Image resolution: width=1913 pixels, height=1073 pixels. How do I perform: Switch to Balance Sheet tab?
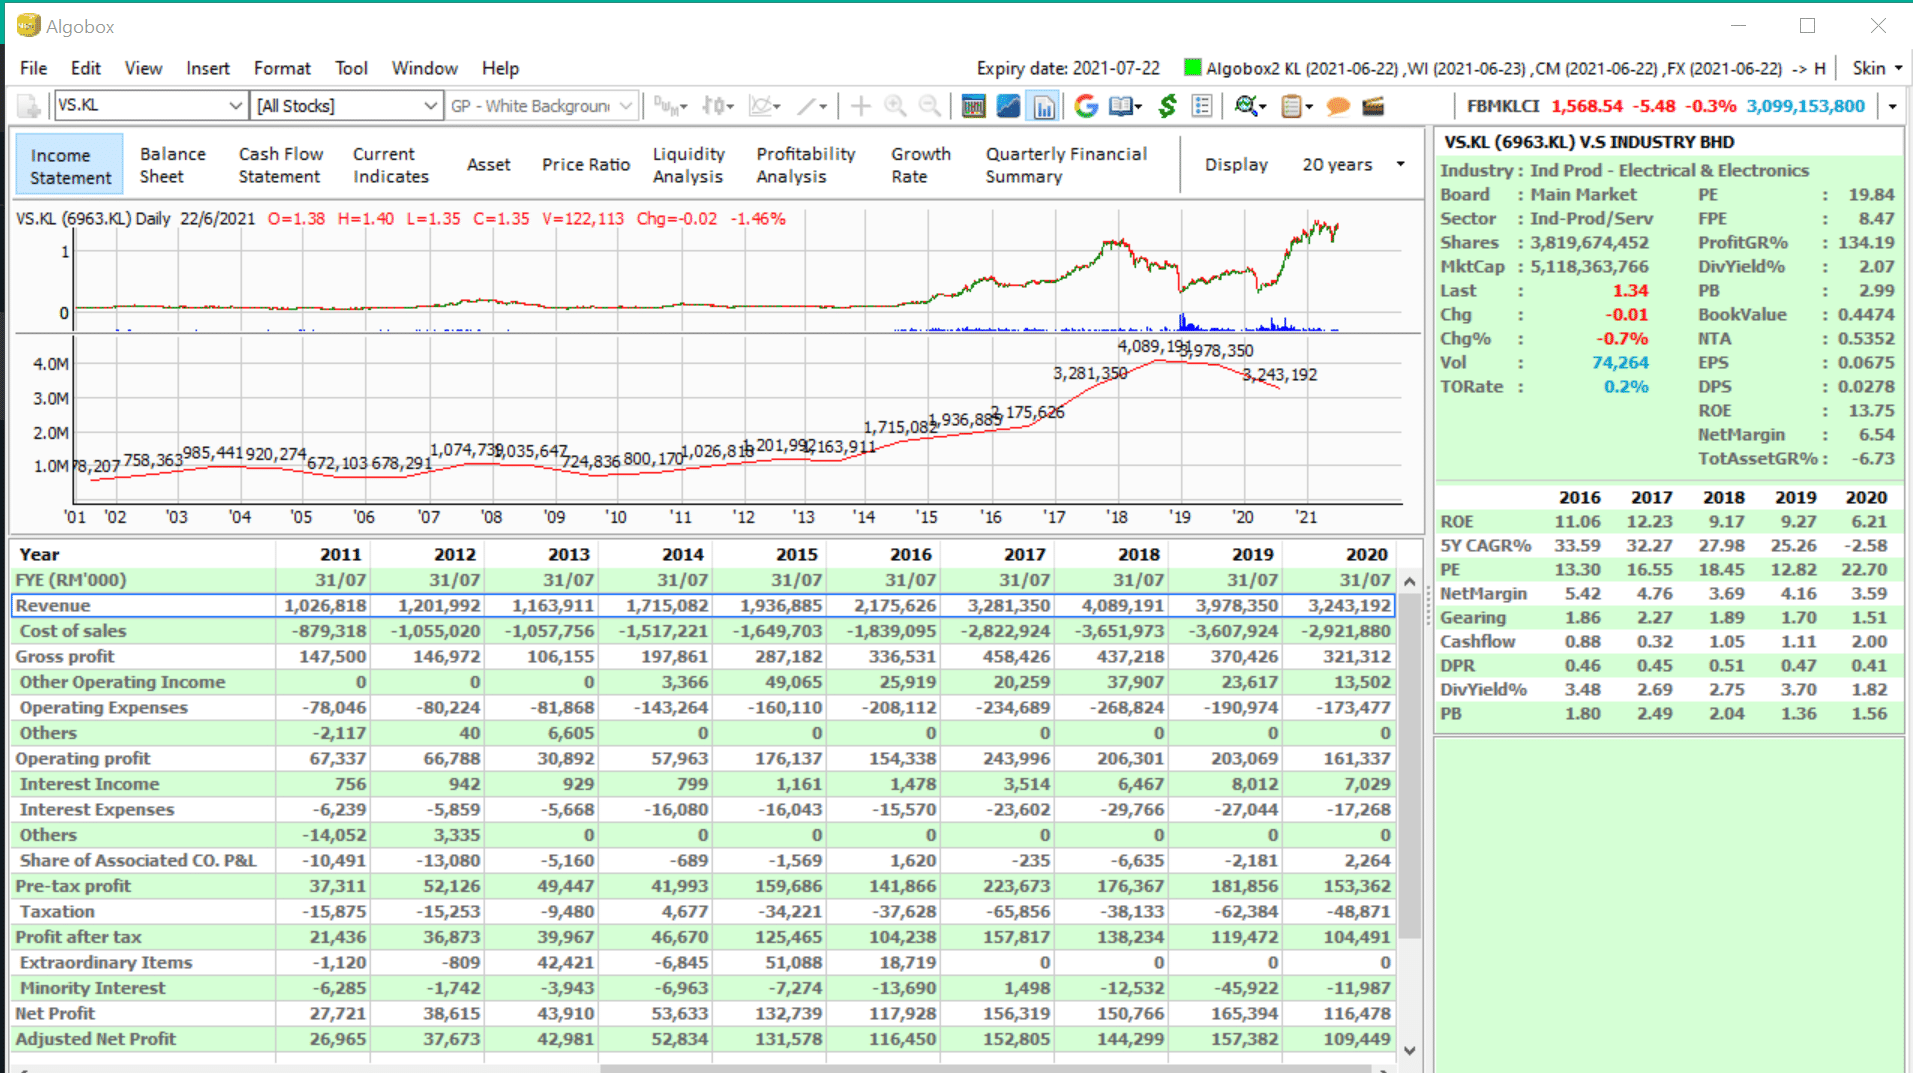(x=172, y=165)
